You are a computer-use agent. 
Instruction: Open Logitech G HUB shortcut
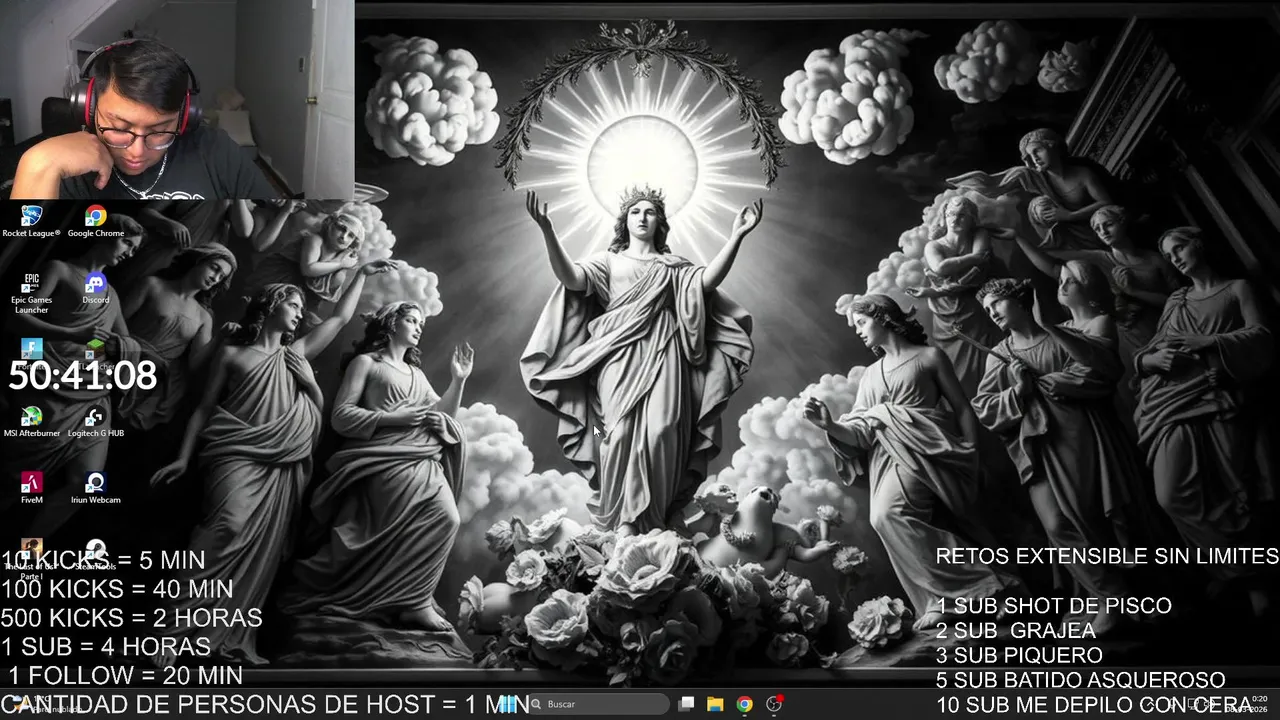tap(96, 422)
